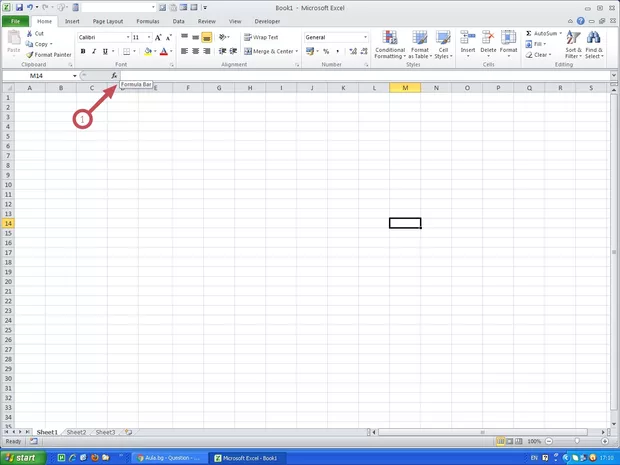This screenshot has width=620, height=465.
Task: Switch to Sheet2 worksheet tab
Action: [76, 432]
